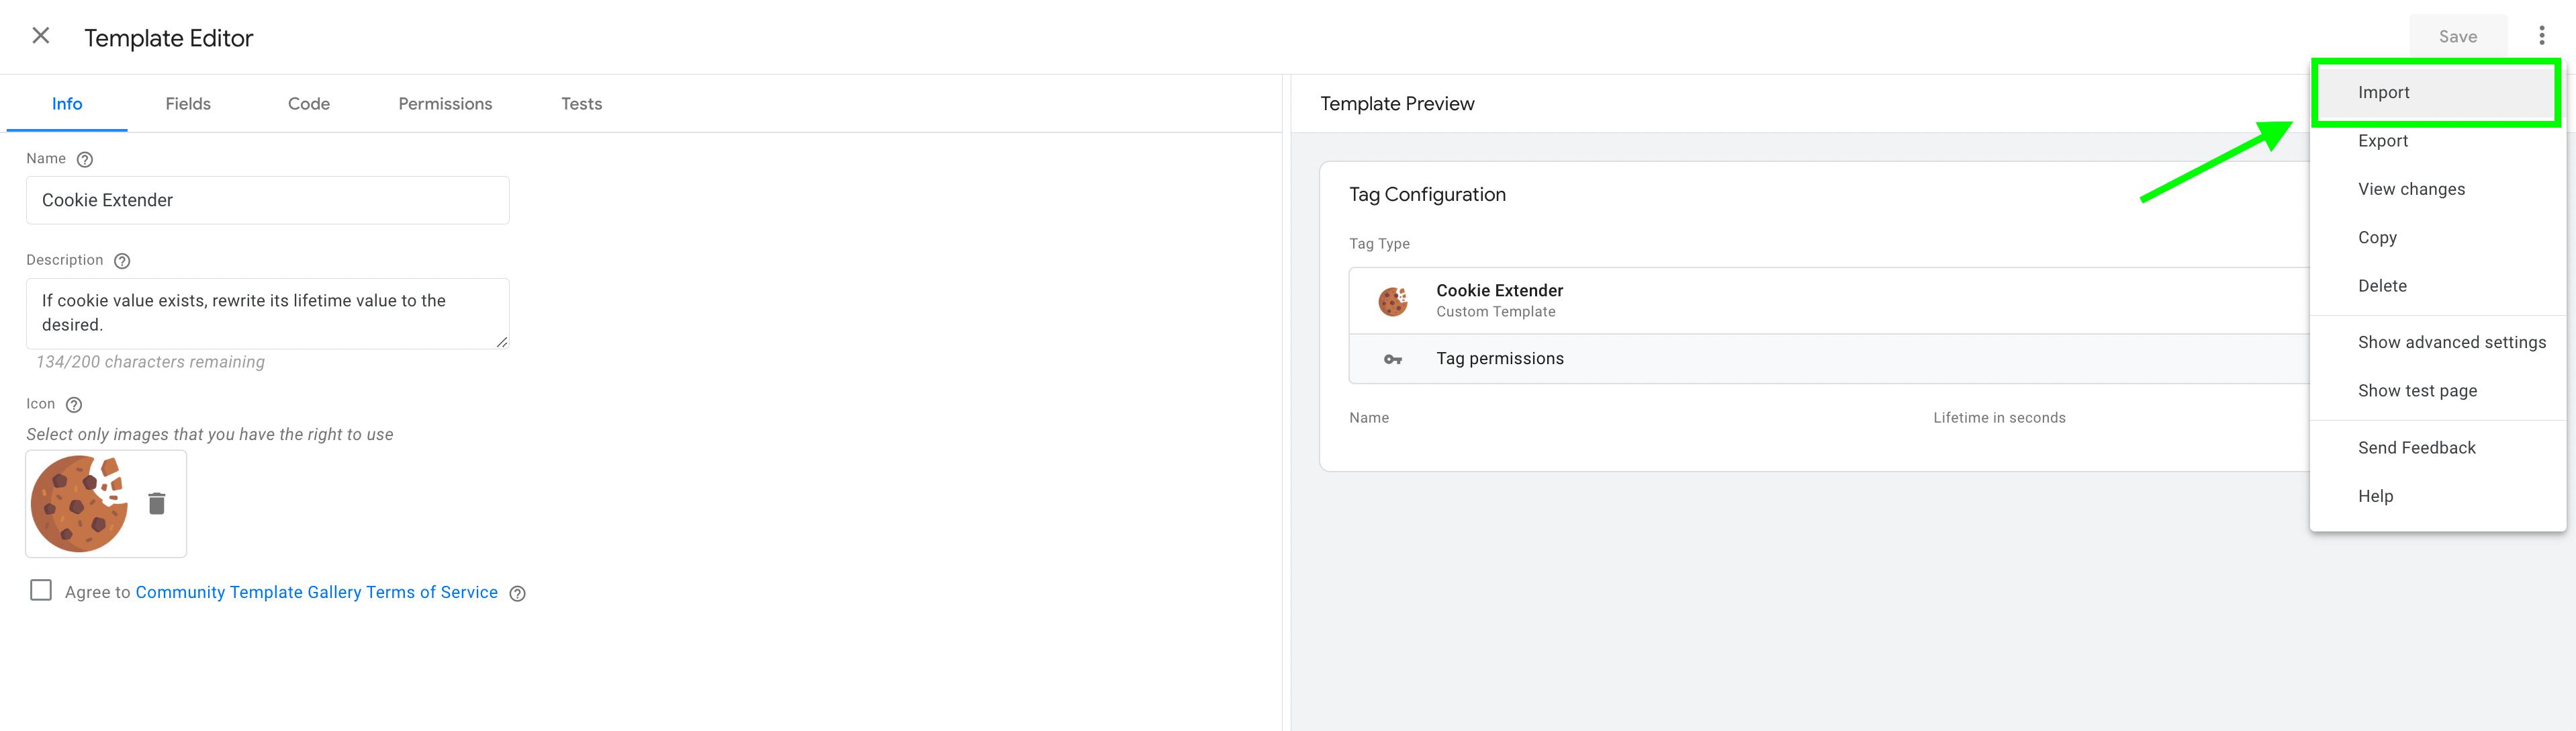Expand the Tag permissions row

click(x=1829, y=359)
